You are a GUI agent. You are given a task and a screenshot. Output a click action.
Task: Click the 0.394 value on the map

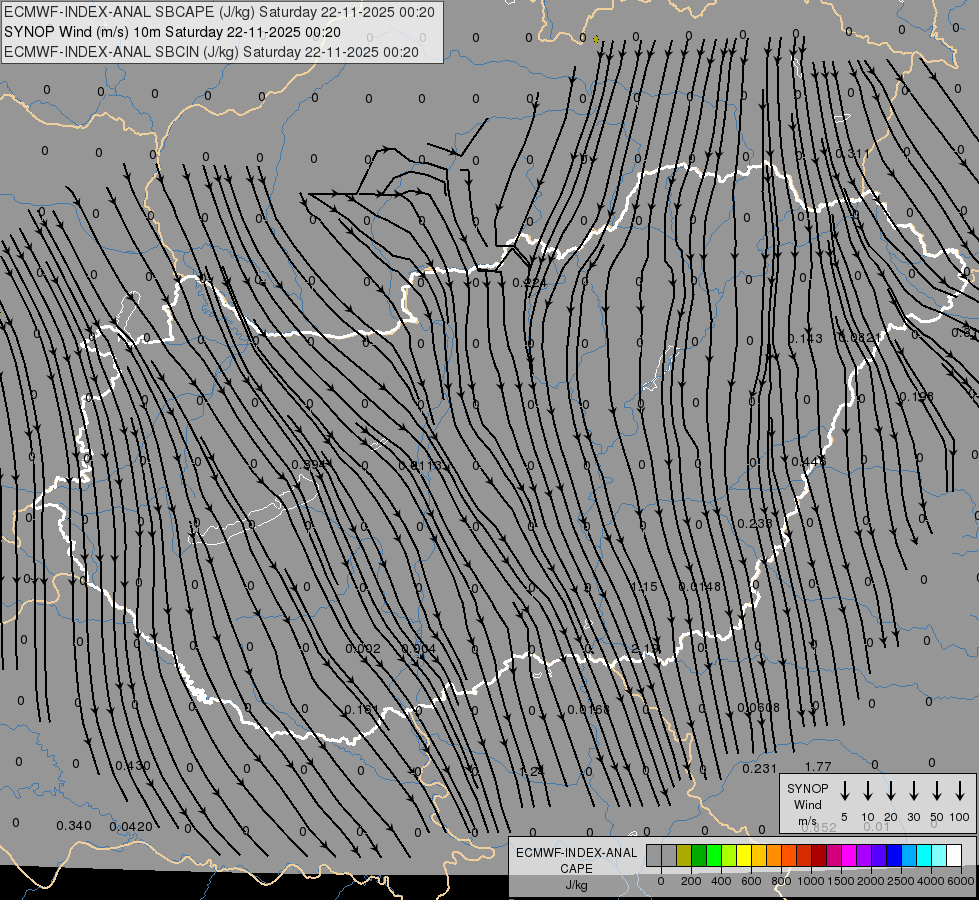(x=310, y=465)
